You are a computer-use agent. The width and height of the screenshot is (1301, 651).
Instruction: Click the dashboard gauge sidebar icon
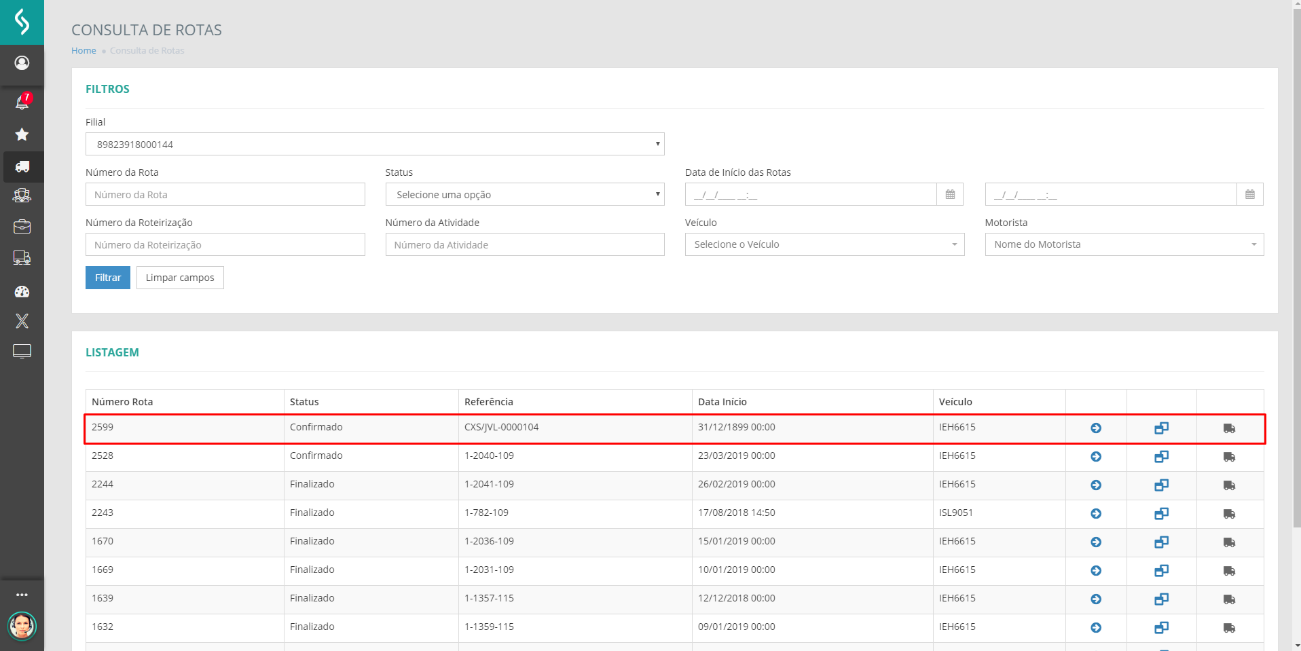coord(21,292)
